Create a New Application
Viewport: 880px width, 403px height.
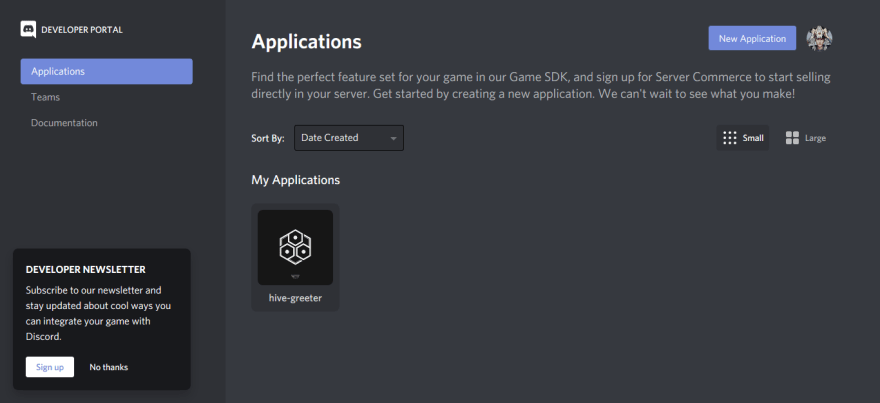[752, 38]
